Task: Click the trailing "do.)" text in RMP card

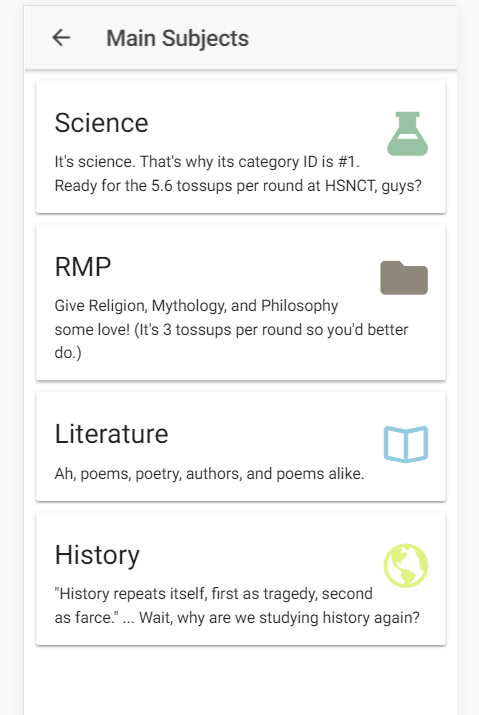Action: 68,352
